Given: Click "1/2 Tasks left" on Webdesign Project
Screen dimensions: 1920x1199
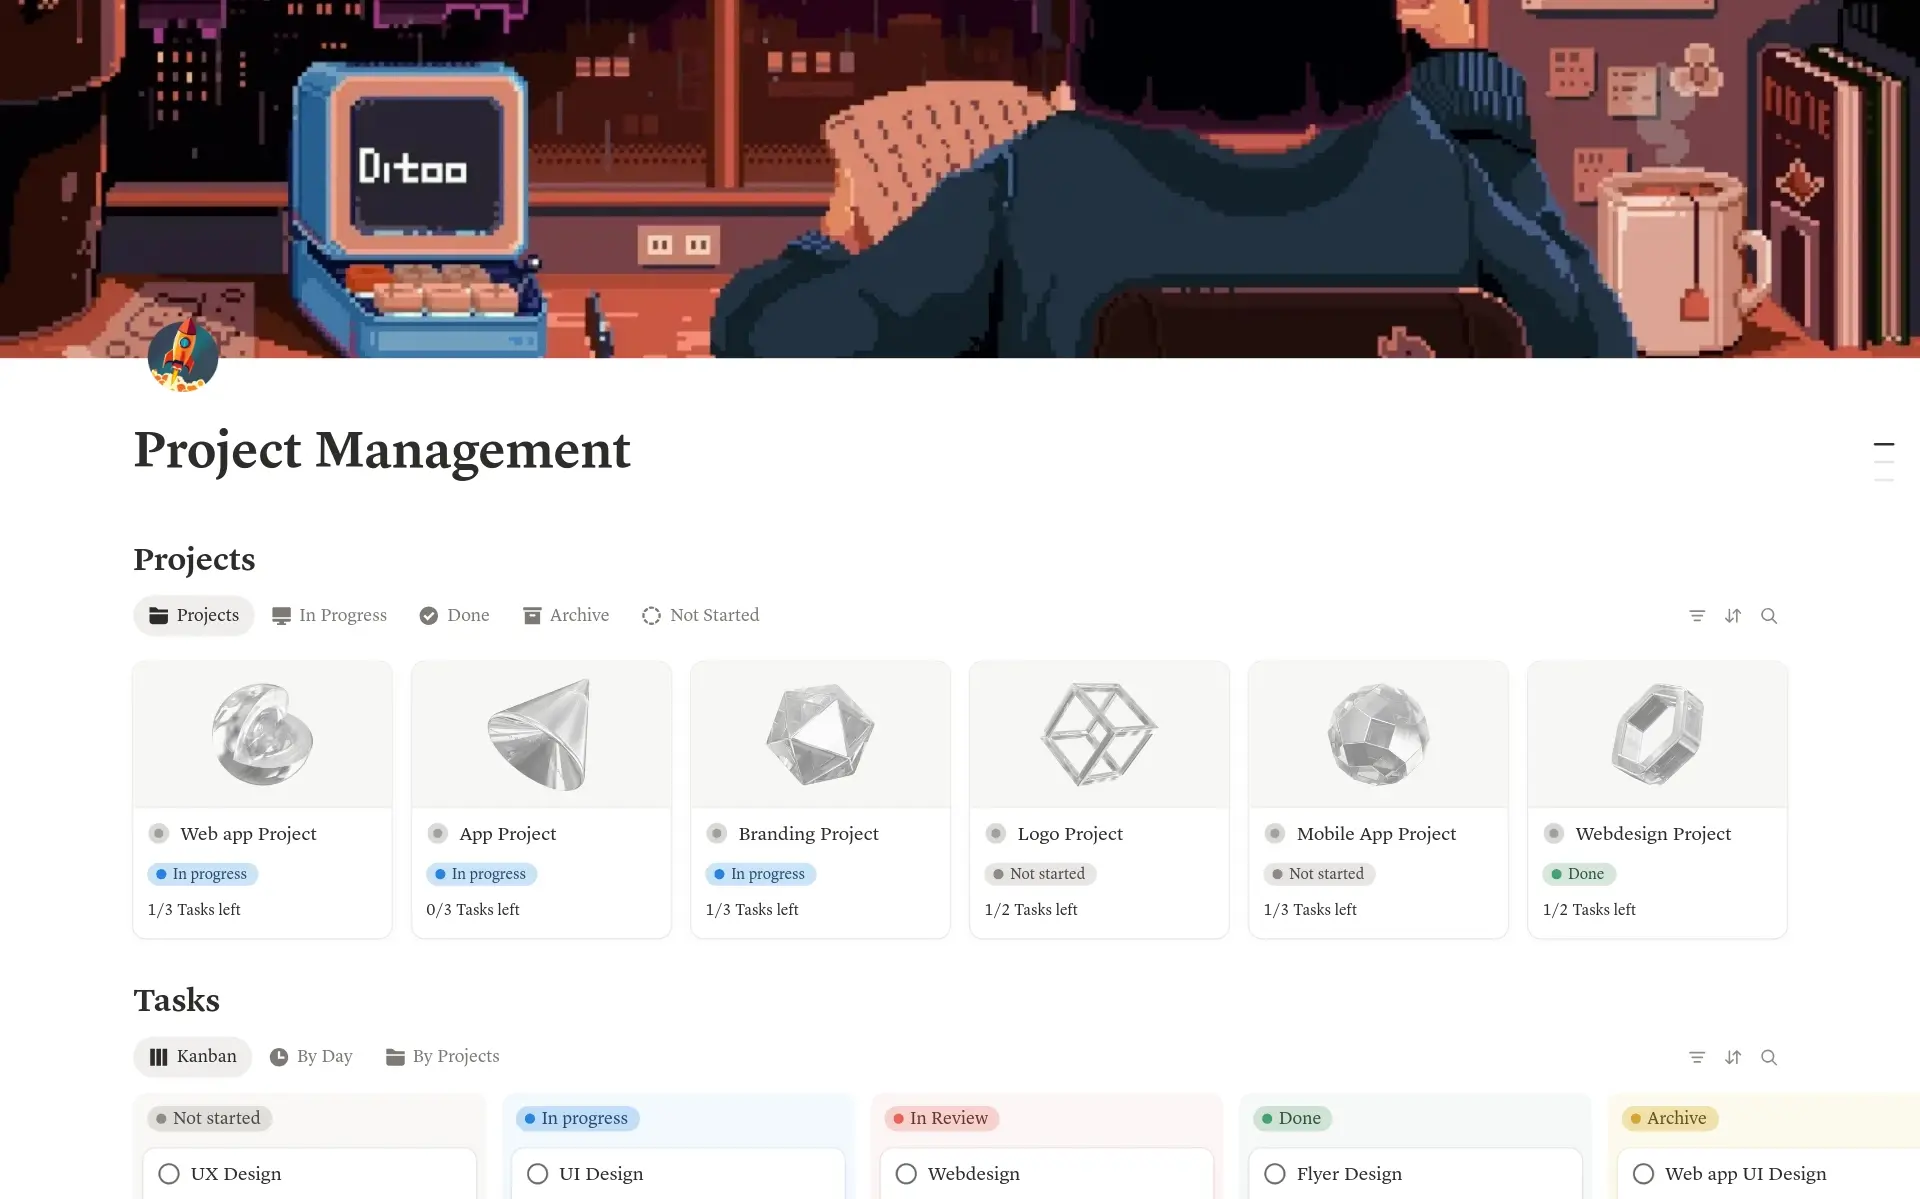Looking at the screenshot, I should point(1589,910).
